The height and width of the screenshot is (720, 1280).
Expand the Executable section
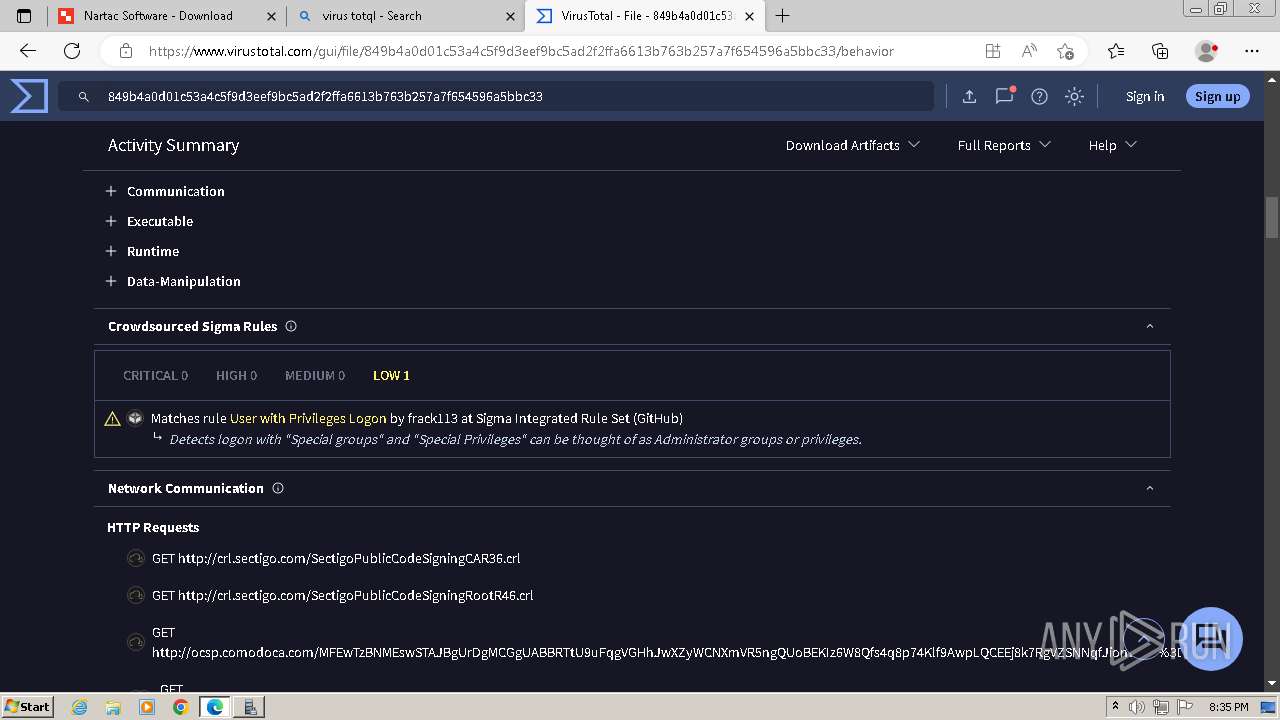[149, 221]
